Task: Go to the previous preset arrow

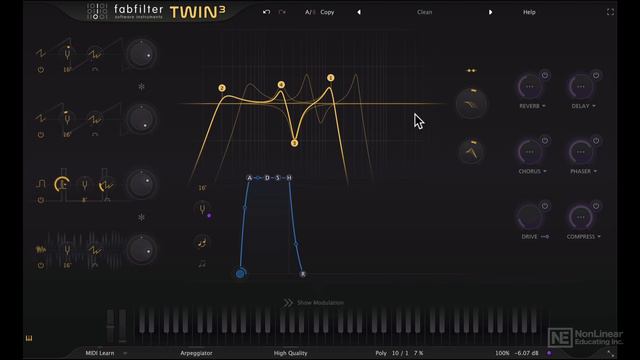Action: (359, 12)
